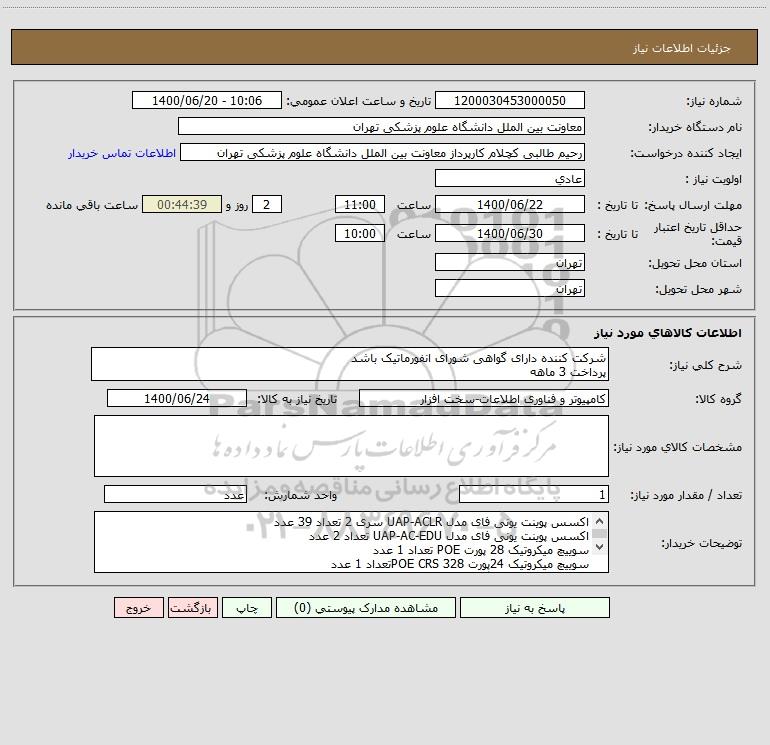Click delivery province field تهران
This screenshot has width=770, height=745.
click(x=510, y=262)
